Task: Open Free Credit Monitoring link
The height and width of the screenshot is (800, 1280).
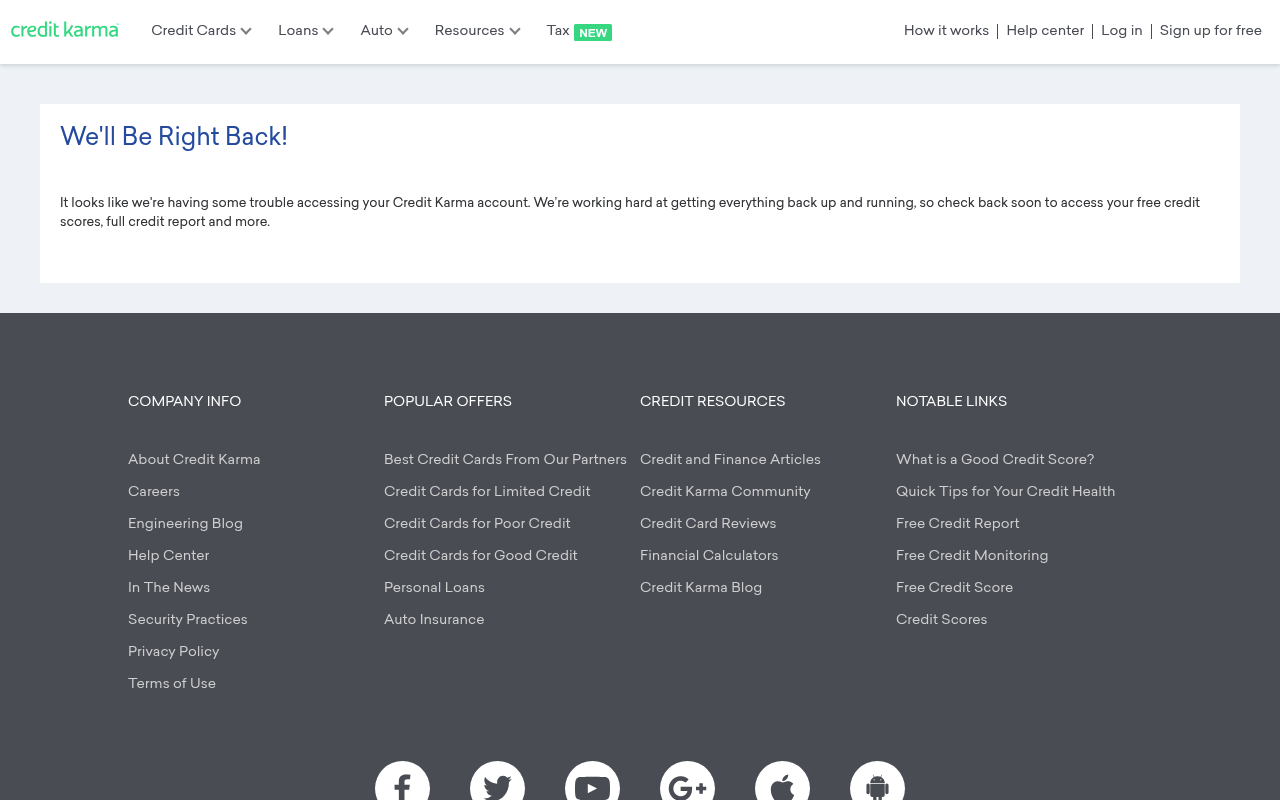Action: coord(972,555)
